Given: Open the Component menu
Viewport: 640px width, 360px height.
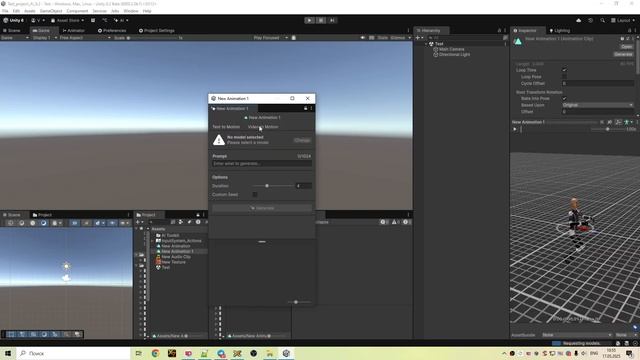Looking at the screenshot, I should (x=77, y=11).
